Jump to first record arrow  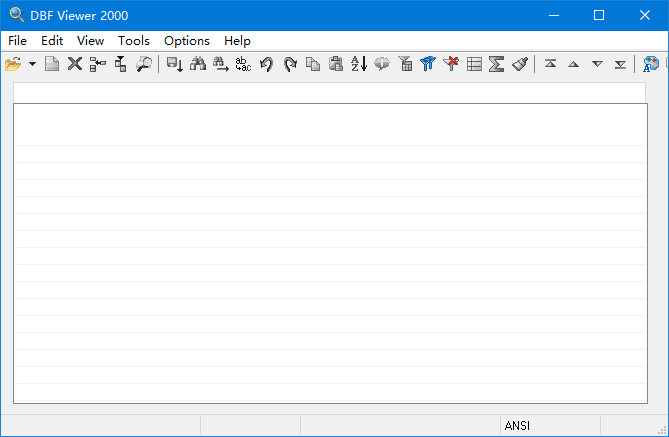tap(550, 64)
